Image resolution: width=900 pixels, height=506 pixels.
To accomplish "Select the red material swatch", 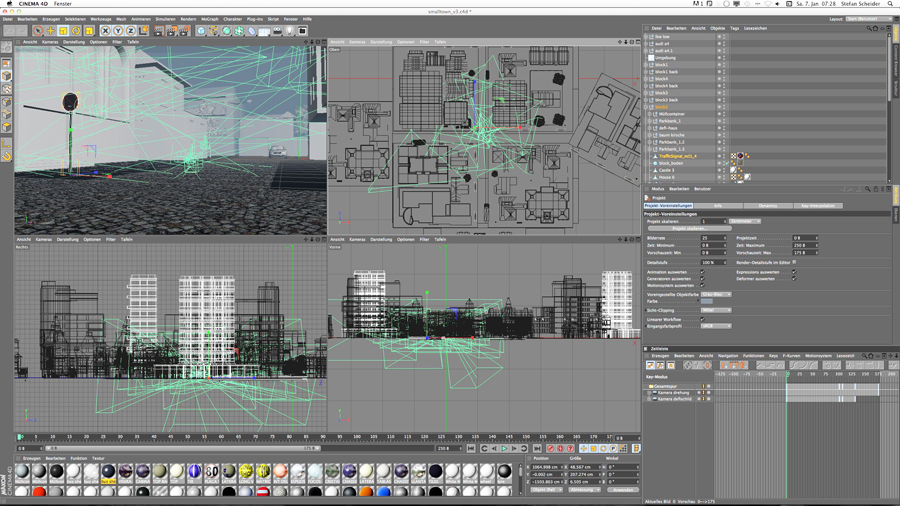I will [x=39, y=492].
